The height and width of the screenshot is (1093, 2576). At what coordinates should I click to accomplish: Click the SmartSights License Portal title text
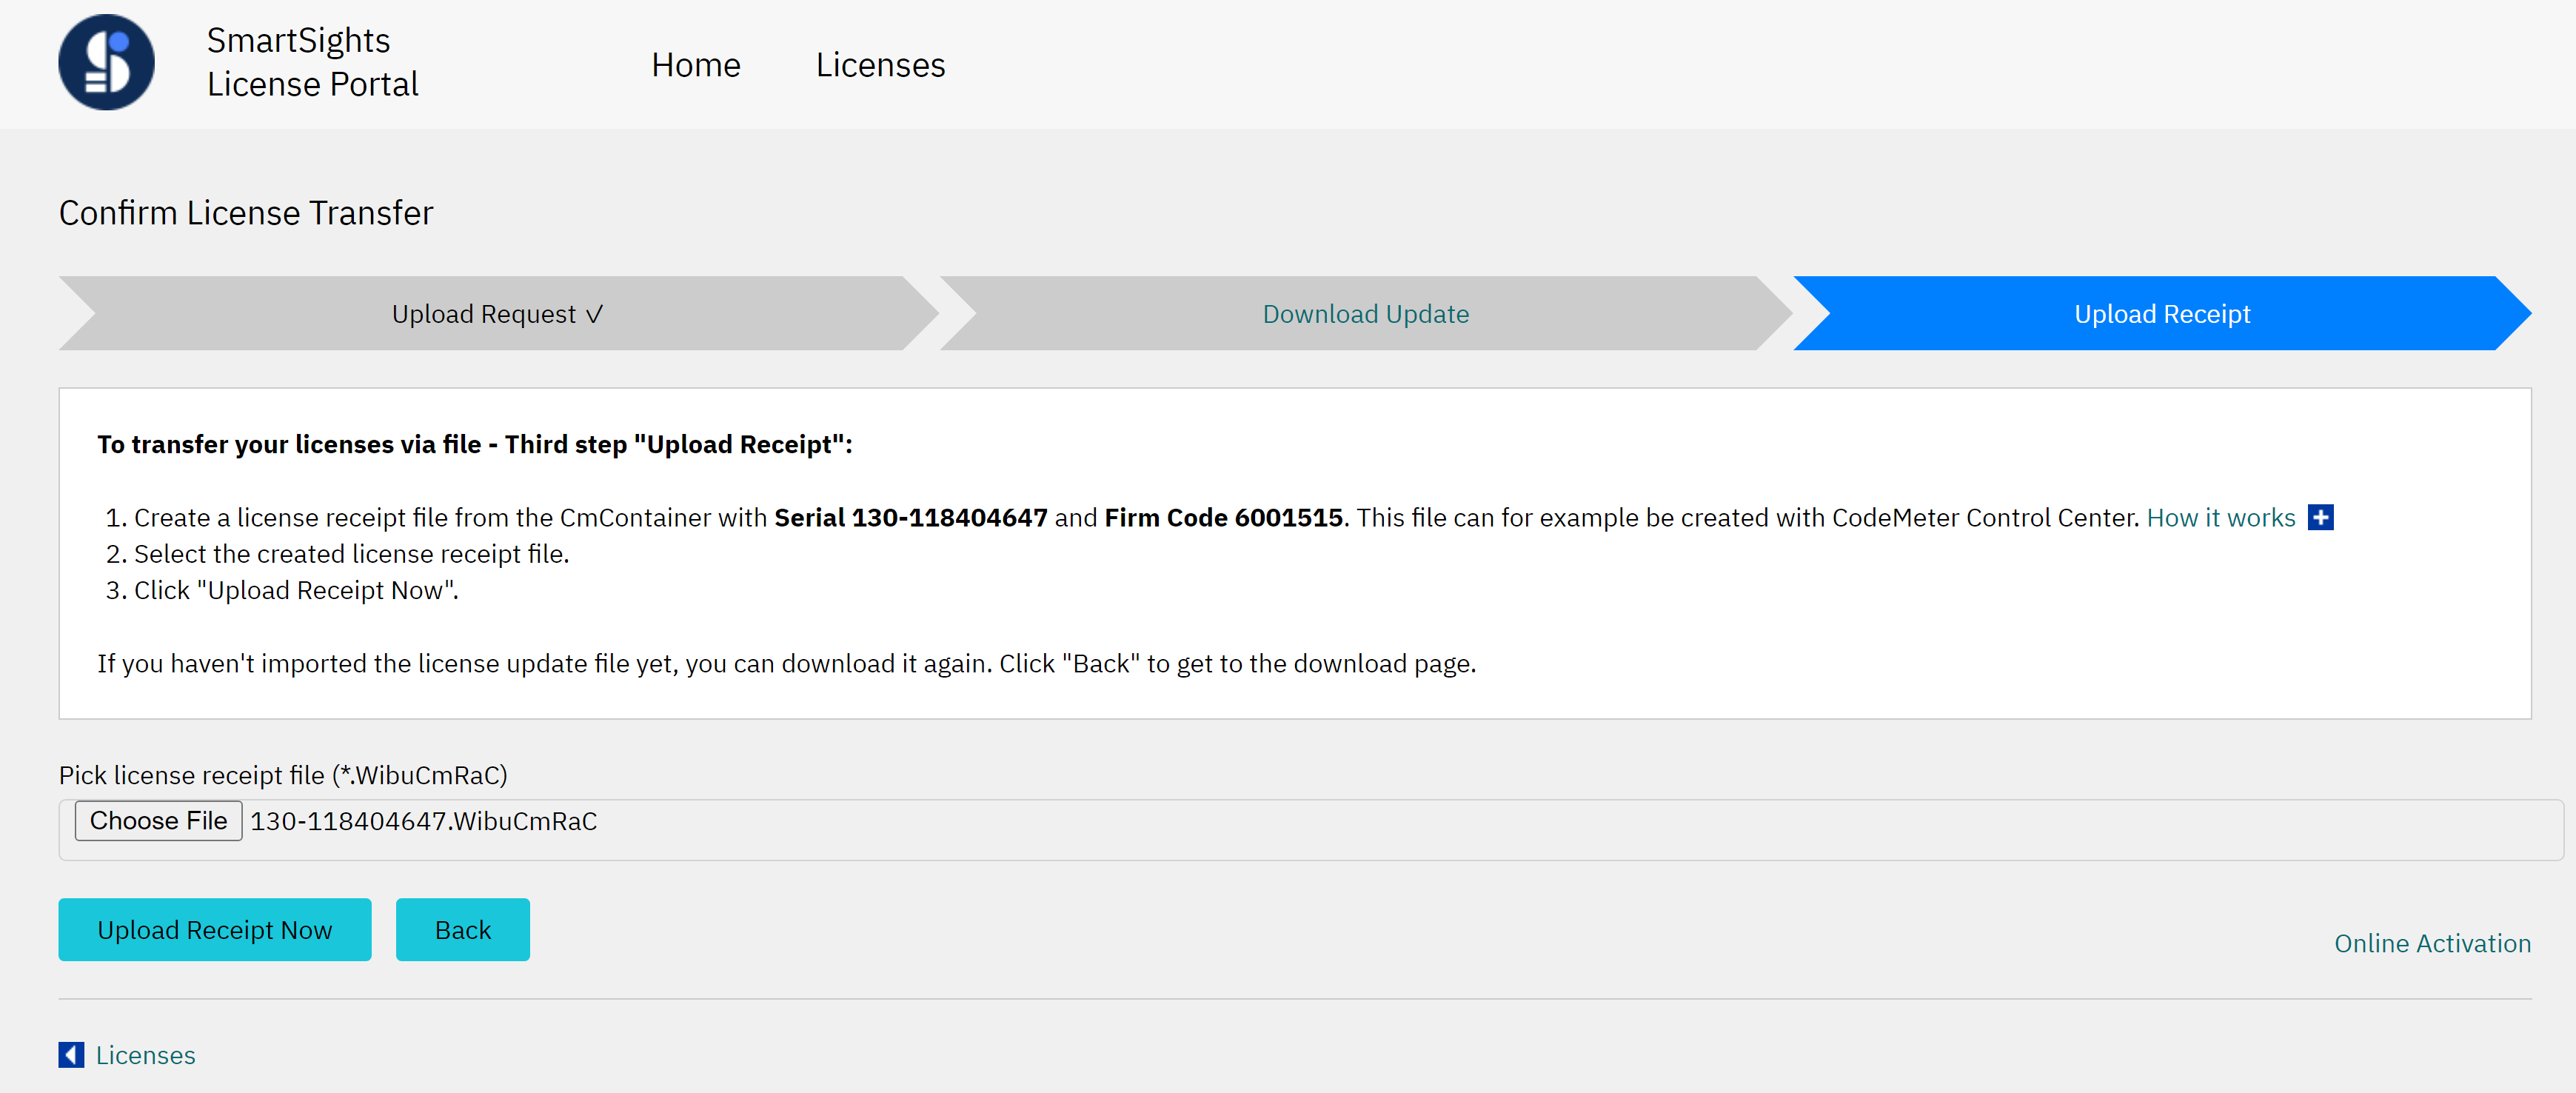pos(312,62)
